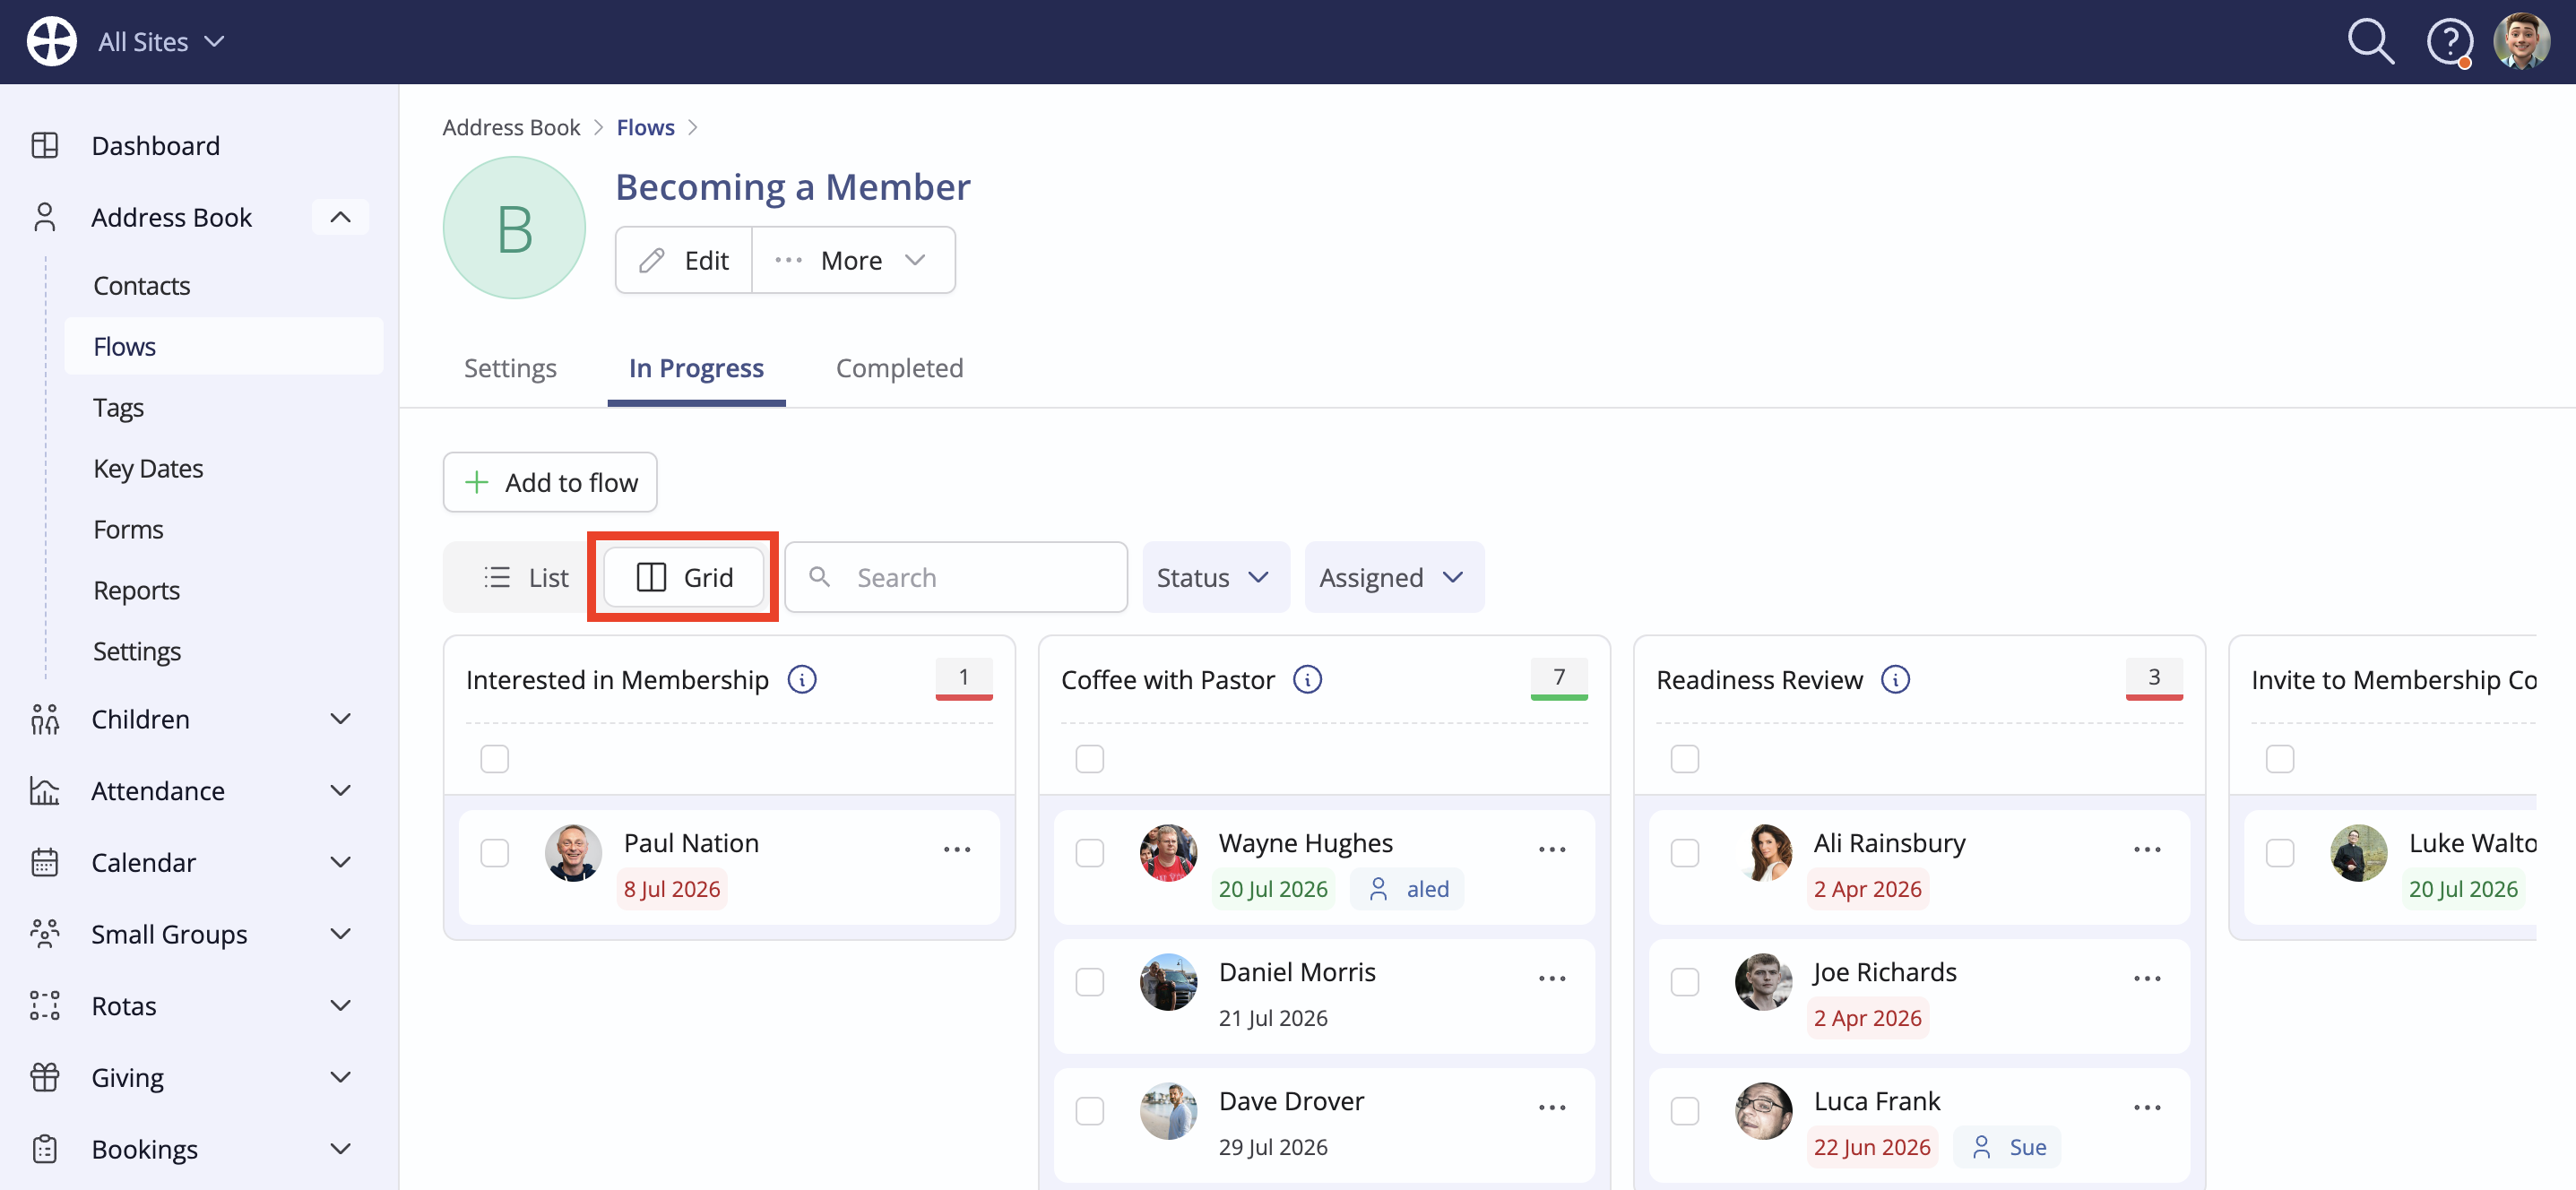The image size is (2576, 1190).
Task: Switch to List view
Action: (x=526, y=577)
